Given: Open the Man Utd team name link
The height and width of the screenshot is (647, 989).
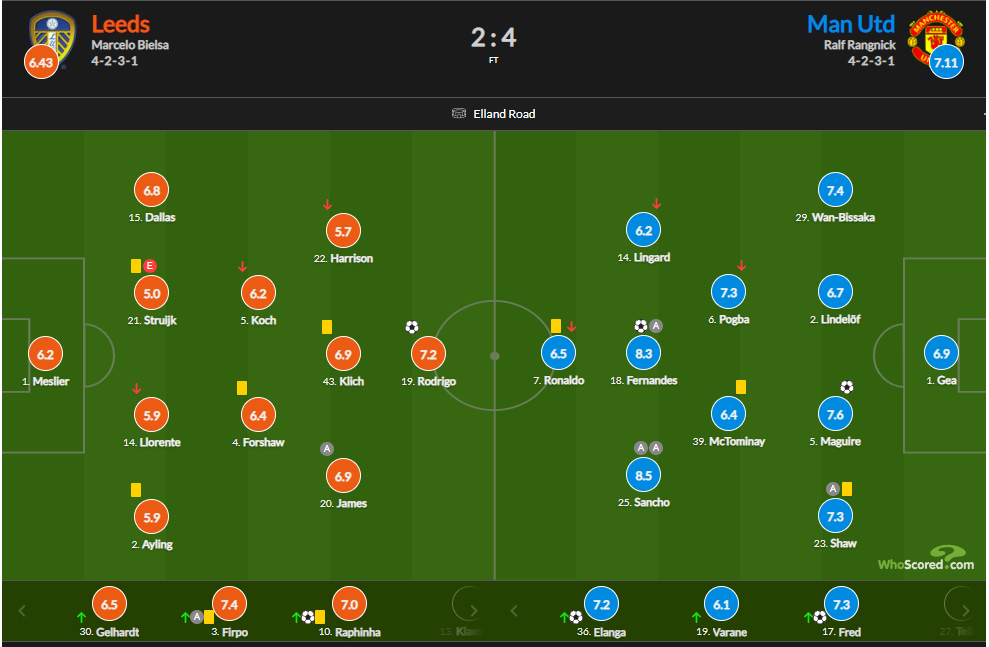Looking at the screenshot, I should coord(851,24).
